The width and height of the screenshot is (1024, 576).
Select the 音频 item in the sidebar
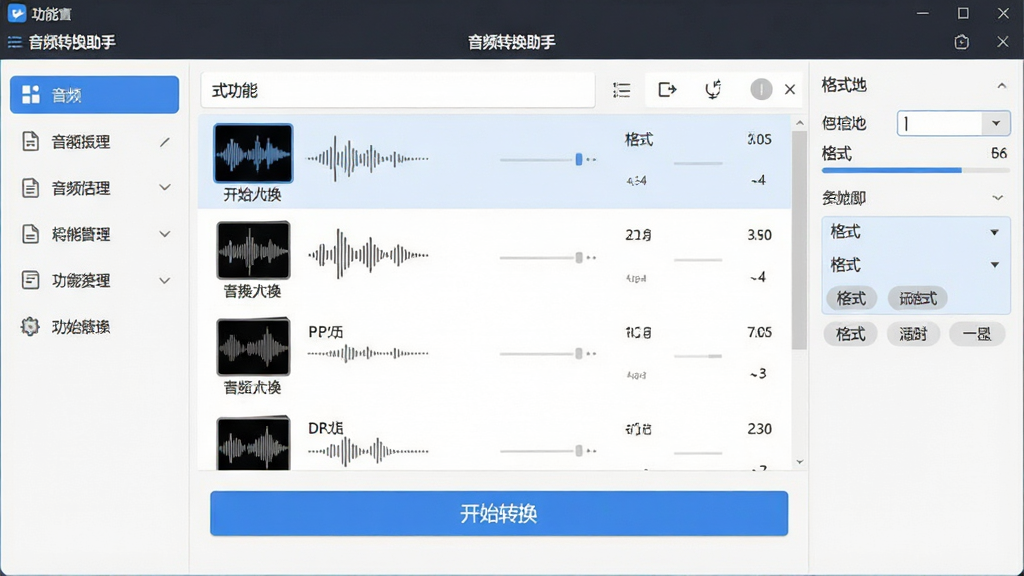click(x=95, y=95)
